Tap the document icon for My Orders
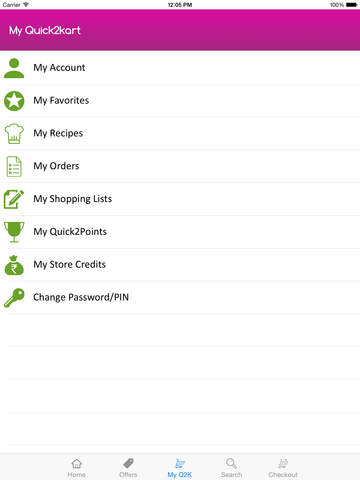Screen dimensions: 360x480 pos(14,166)
